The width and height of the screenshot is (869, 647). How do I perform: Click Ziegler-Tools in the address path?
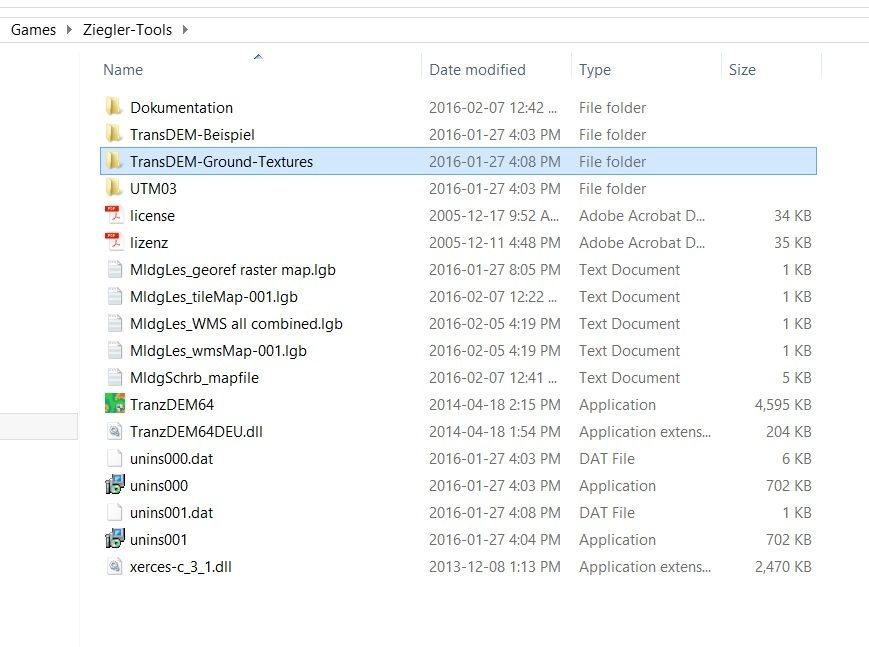tap(127, 30)
